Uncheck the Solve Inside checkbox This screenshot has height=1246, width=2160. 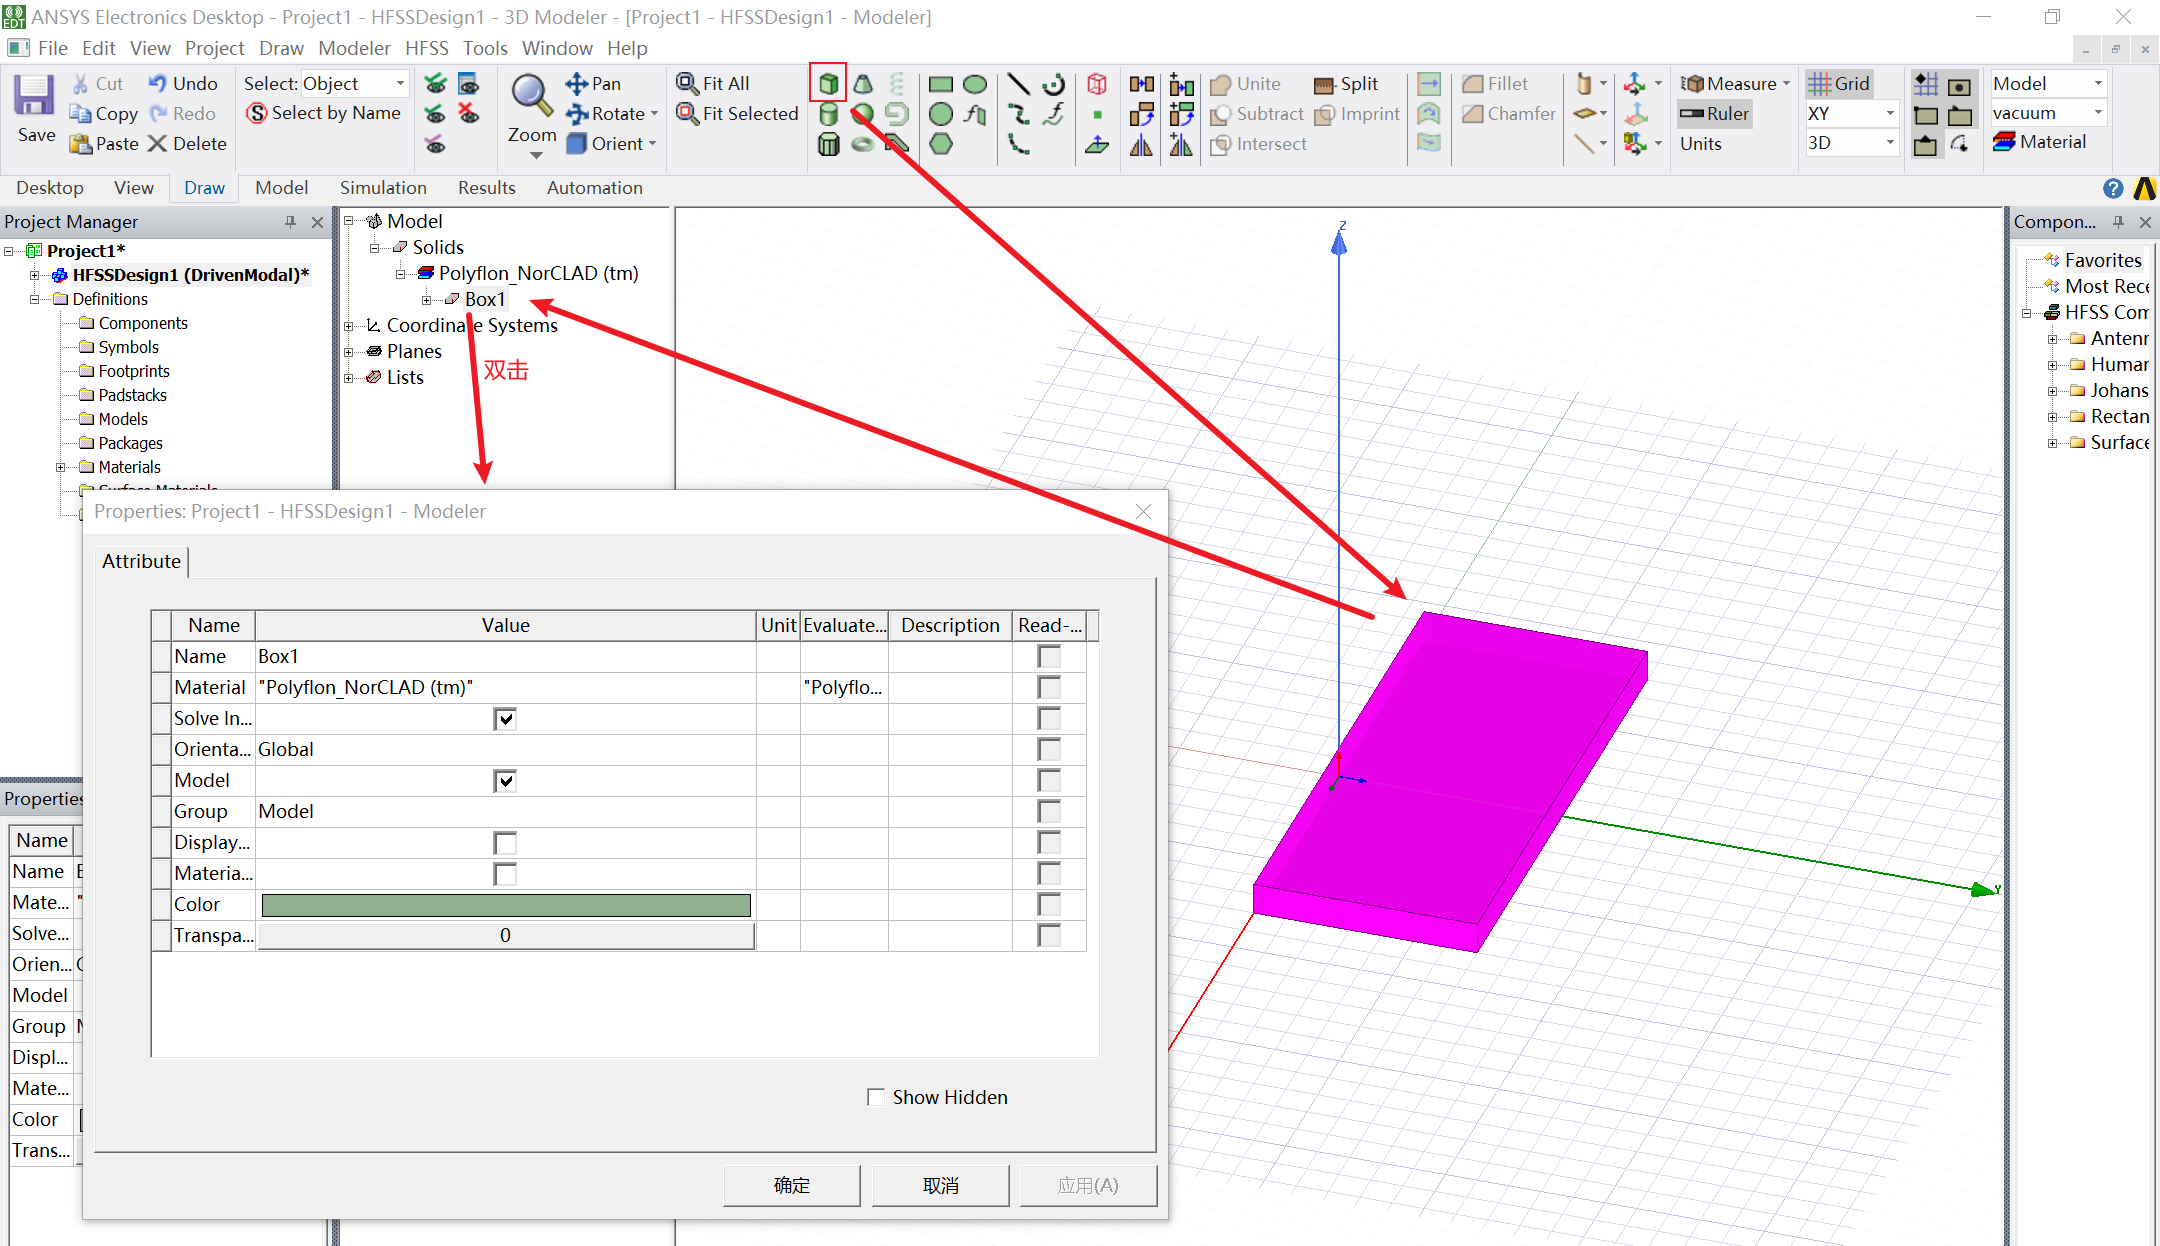[x=505, y=719]
